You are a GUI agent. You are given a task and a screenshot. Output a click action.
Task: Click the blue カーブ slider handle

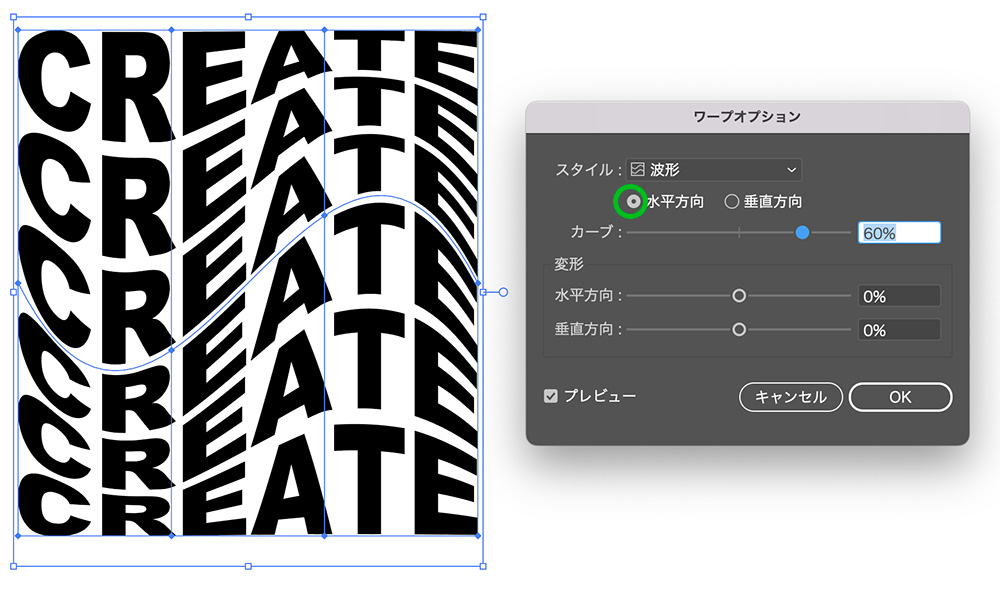pos(803,232)
